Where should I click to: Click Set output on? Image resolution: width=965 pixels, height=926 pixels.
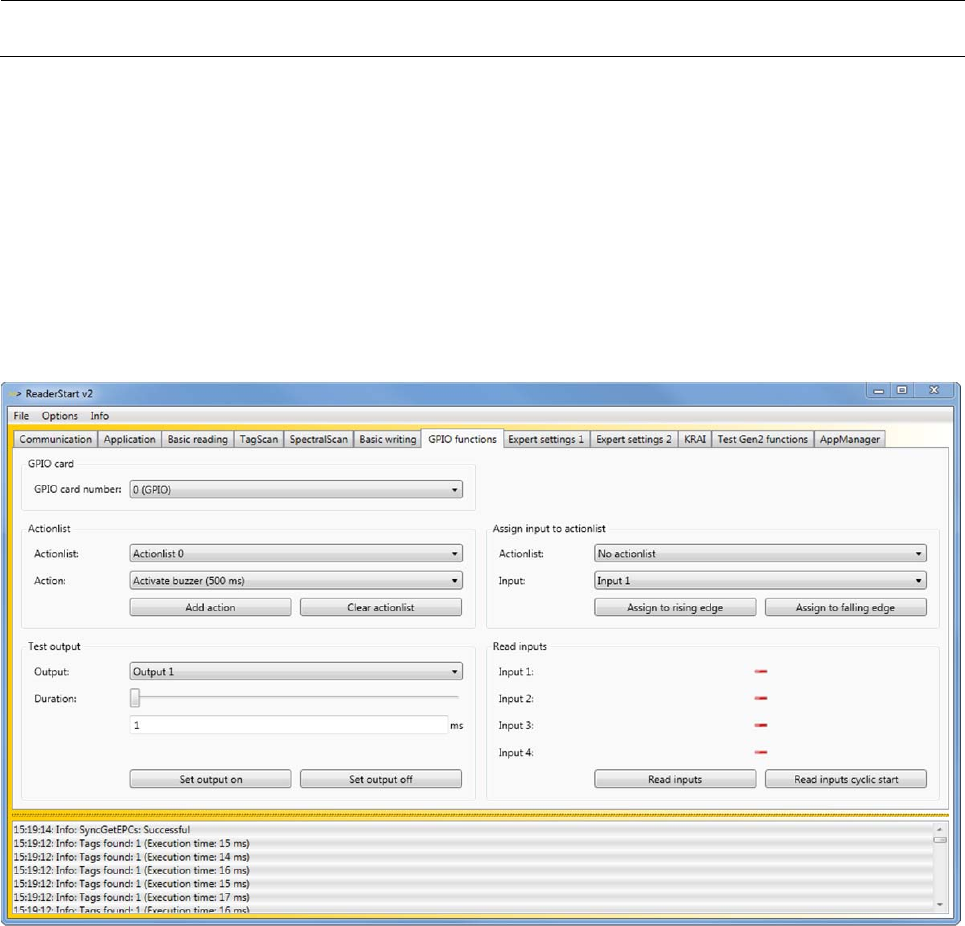pyautogui.click(x=210, y=779)
